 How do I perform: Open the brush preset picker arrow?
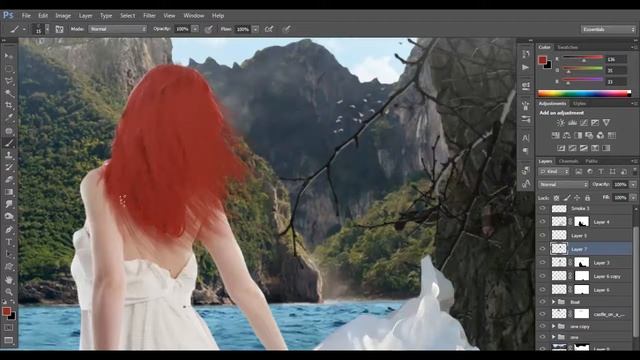(x=47, y=29)
